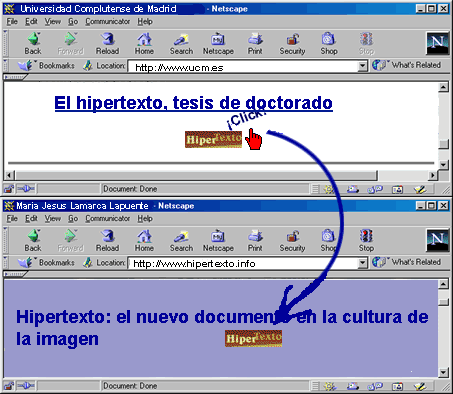Click the security lock icon in top status bar
453x394 pixels.
[9, 189]
